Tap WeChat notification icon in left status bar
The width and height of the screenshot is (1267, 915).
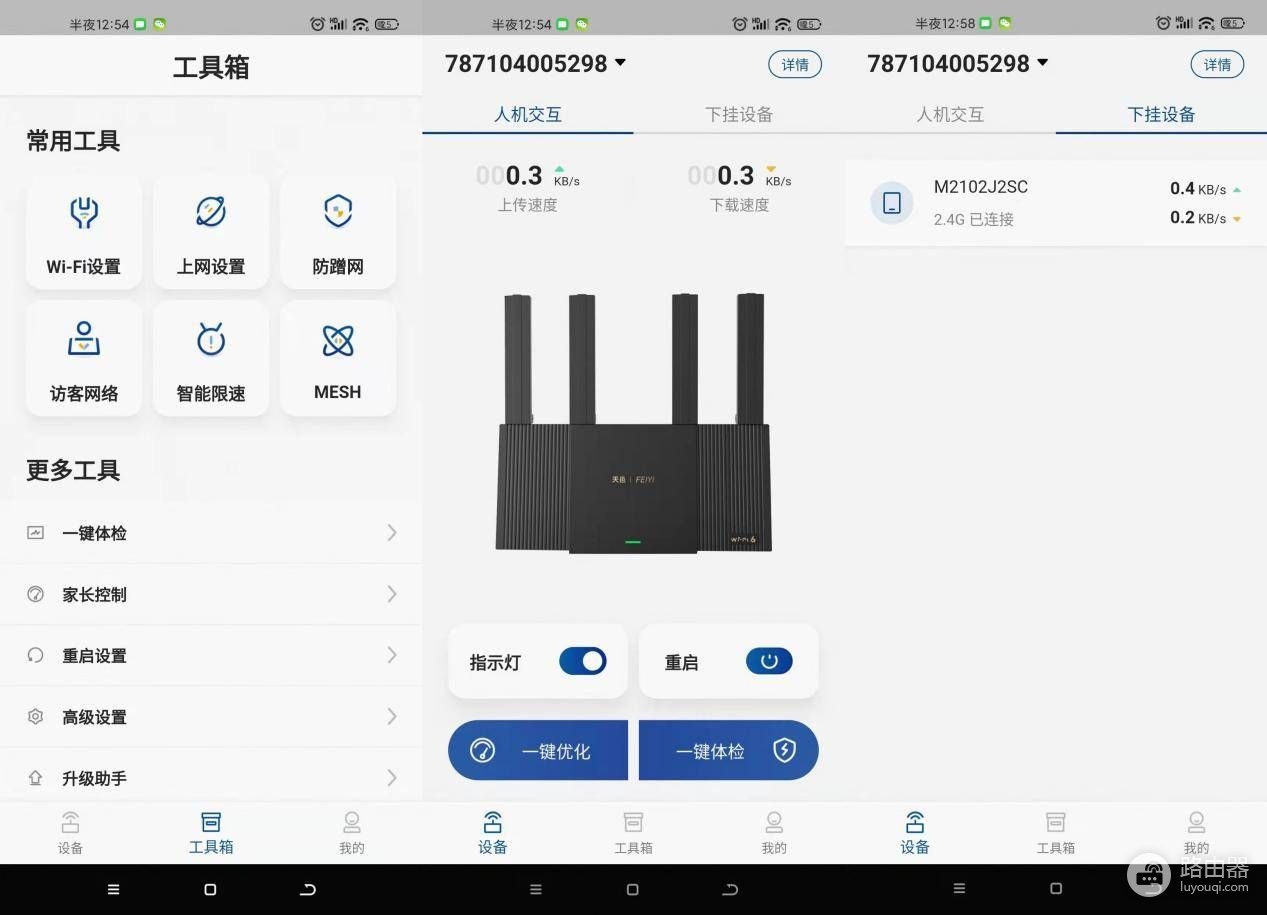tap(159, 23)
